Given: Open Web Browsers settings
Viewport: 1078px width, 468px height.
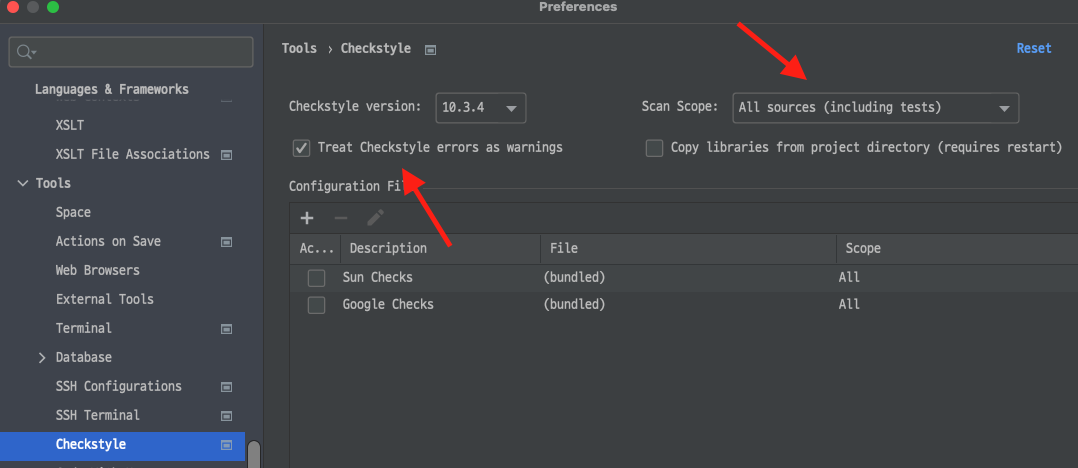Looking at the screenshot, I should click(x=98, y=270).
